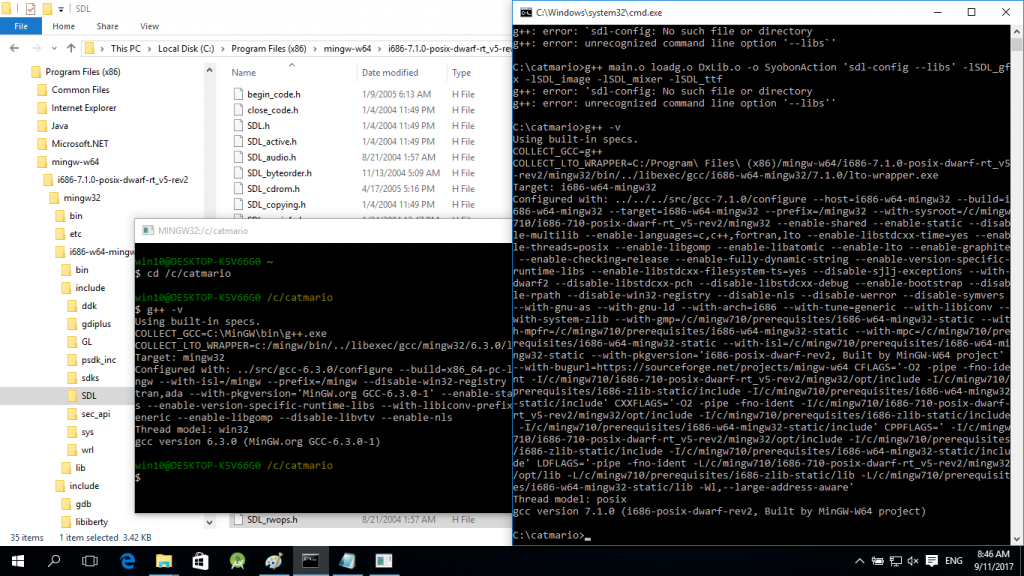Open Common Files folder in tree
This screenshot has height=576, width=1024.
coord(80,89)
